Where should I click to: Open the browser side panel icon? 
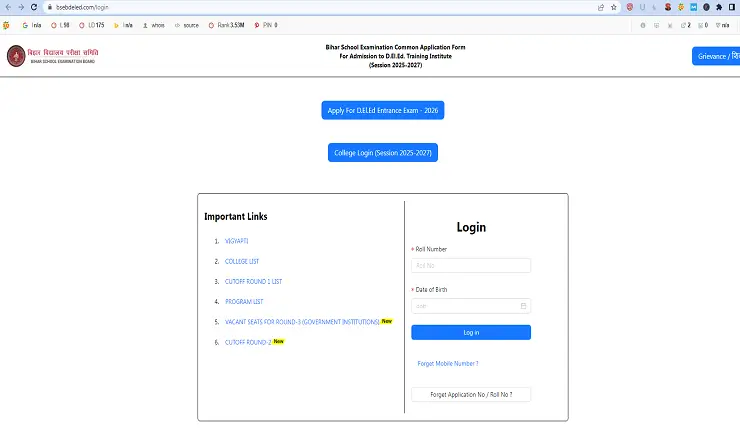pos(731,7)
